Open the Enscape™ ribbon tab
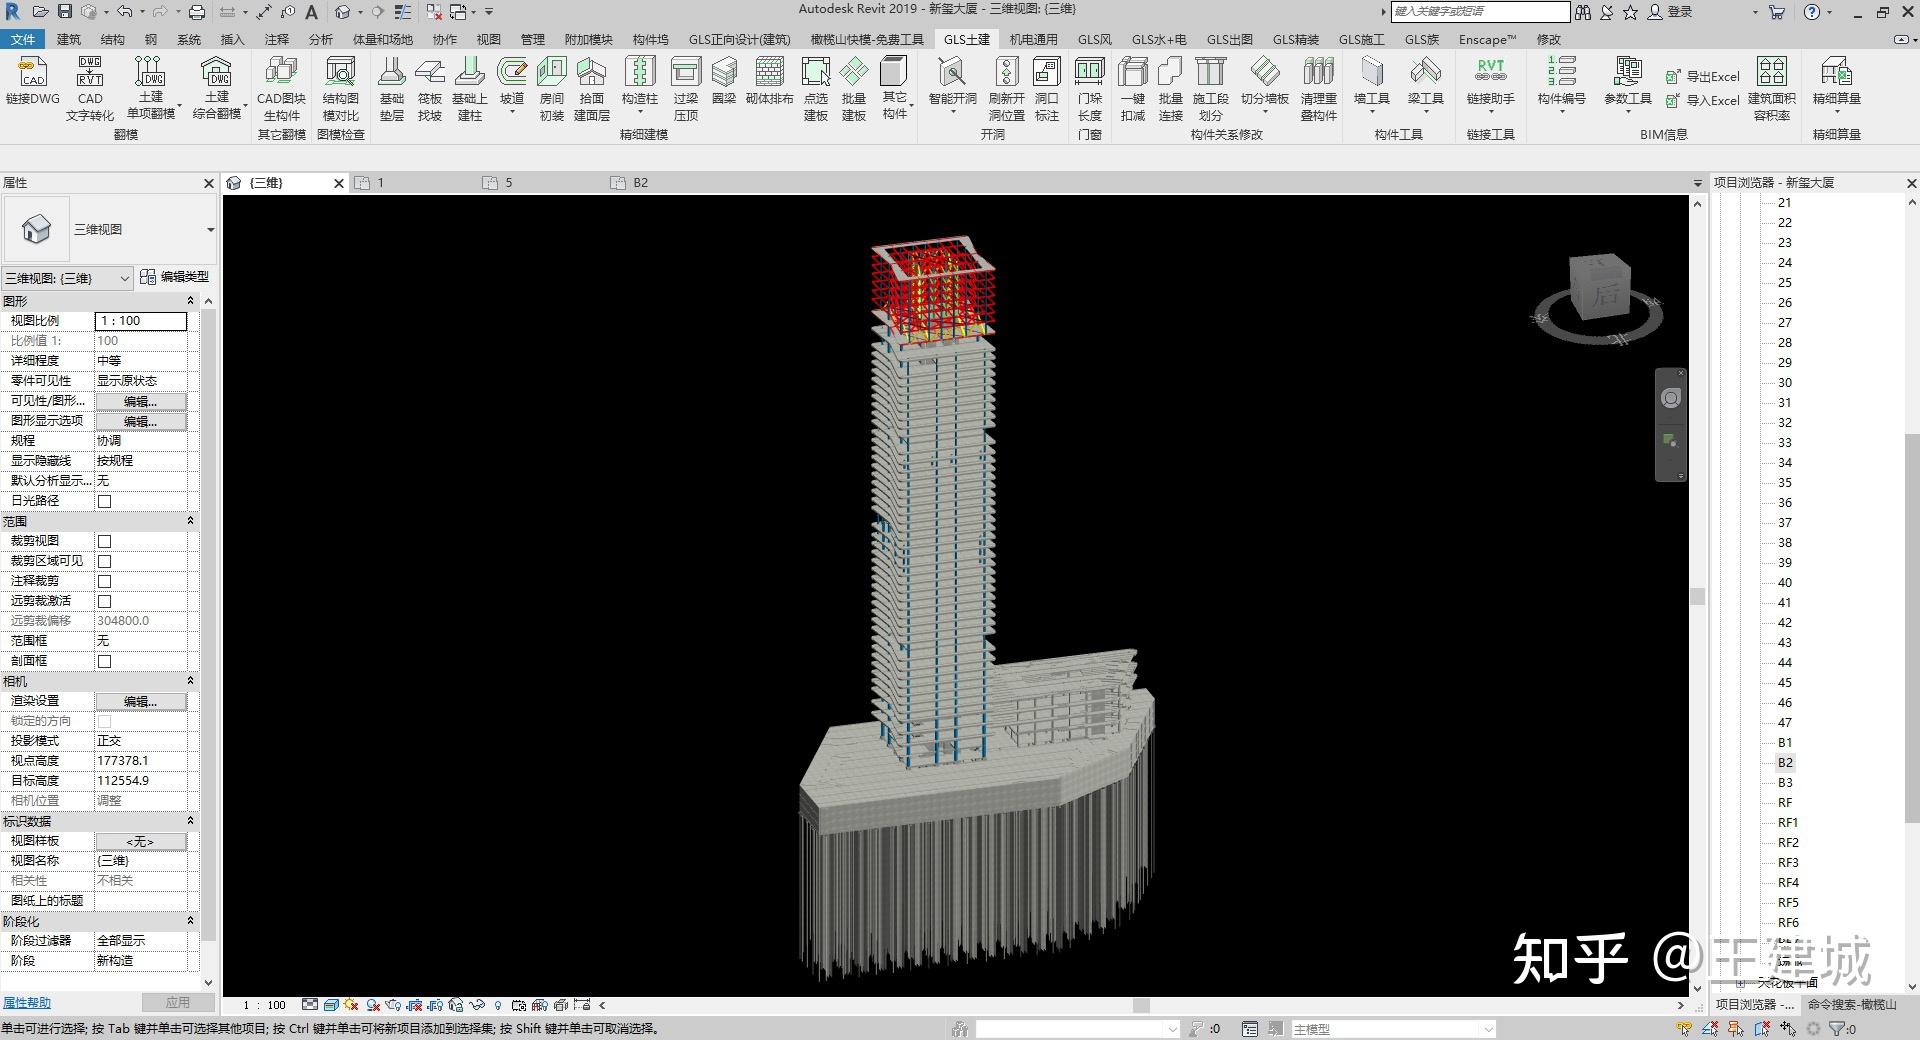 (x=1487, y=40)
